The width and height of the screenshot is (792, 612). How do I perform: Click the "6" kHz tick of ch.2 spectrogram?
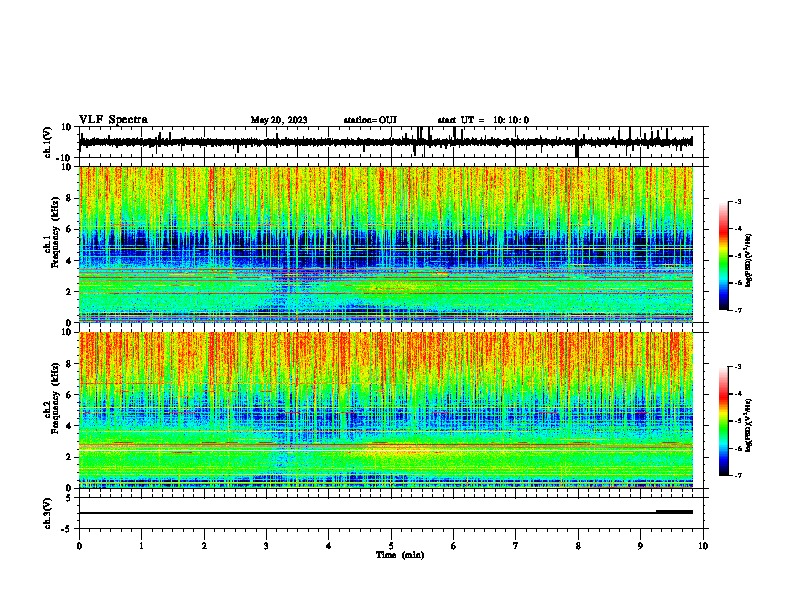69,395
